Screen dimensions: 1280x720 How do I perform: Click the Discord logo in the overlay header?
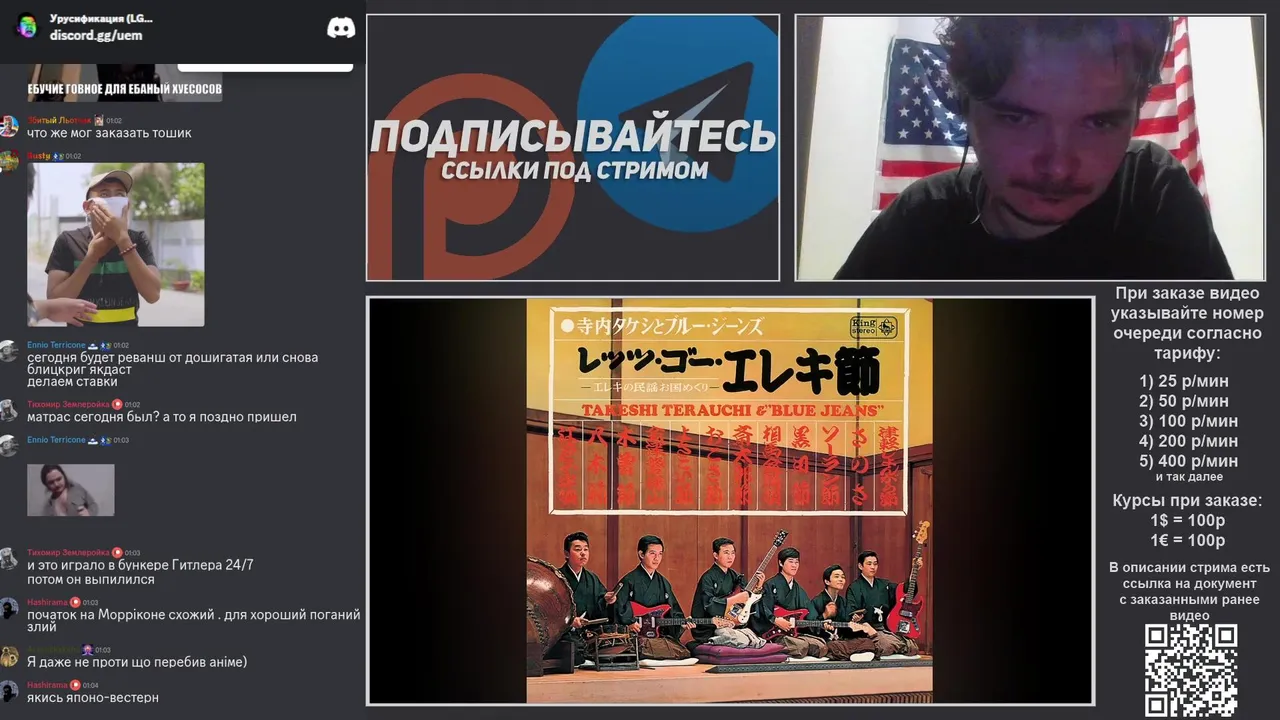(341, 27)
